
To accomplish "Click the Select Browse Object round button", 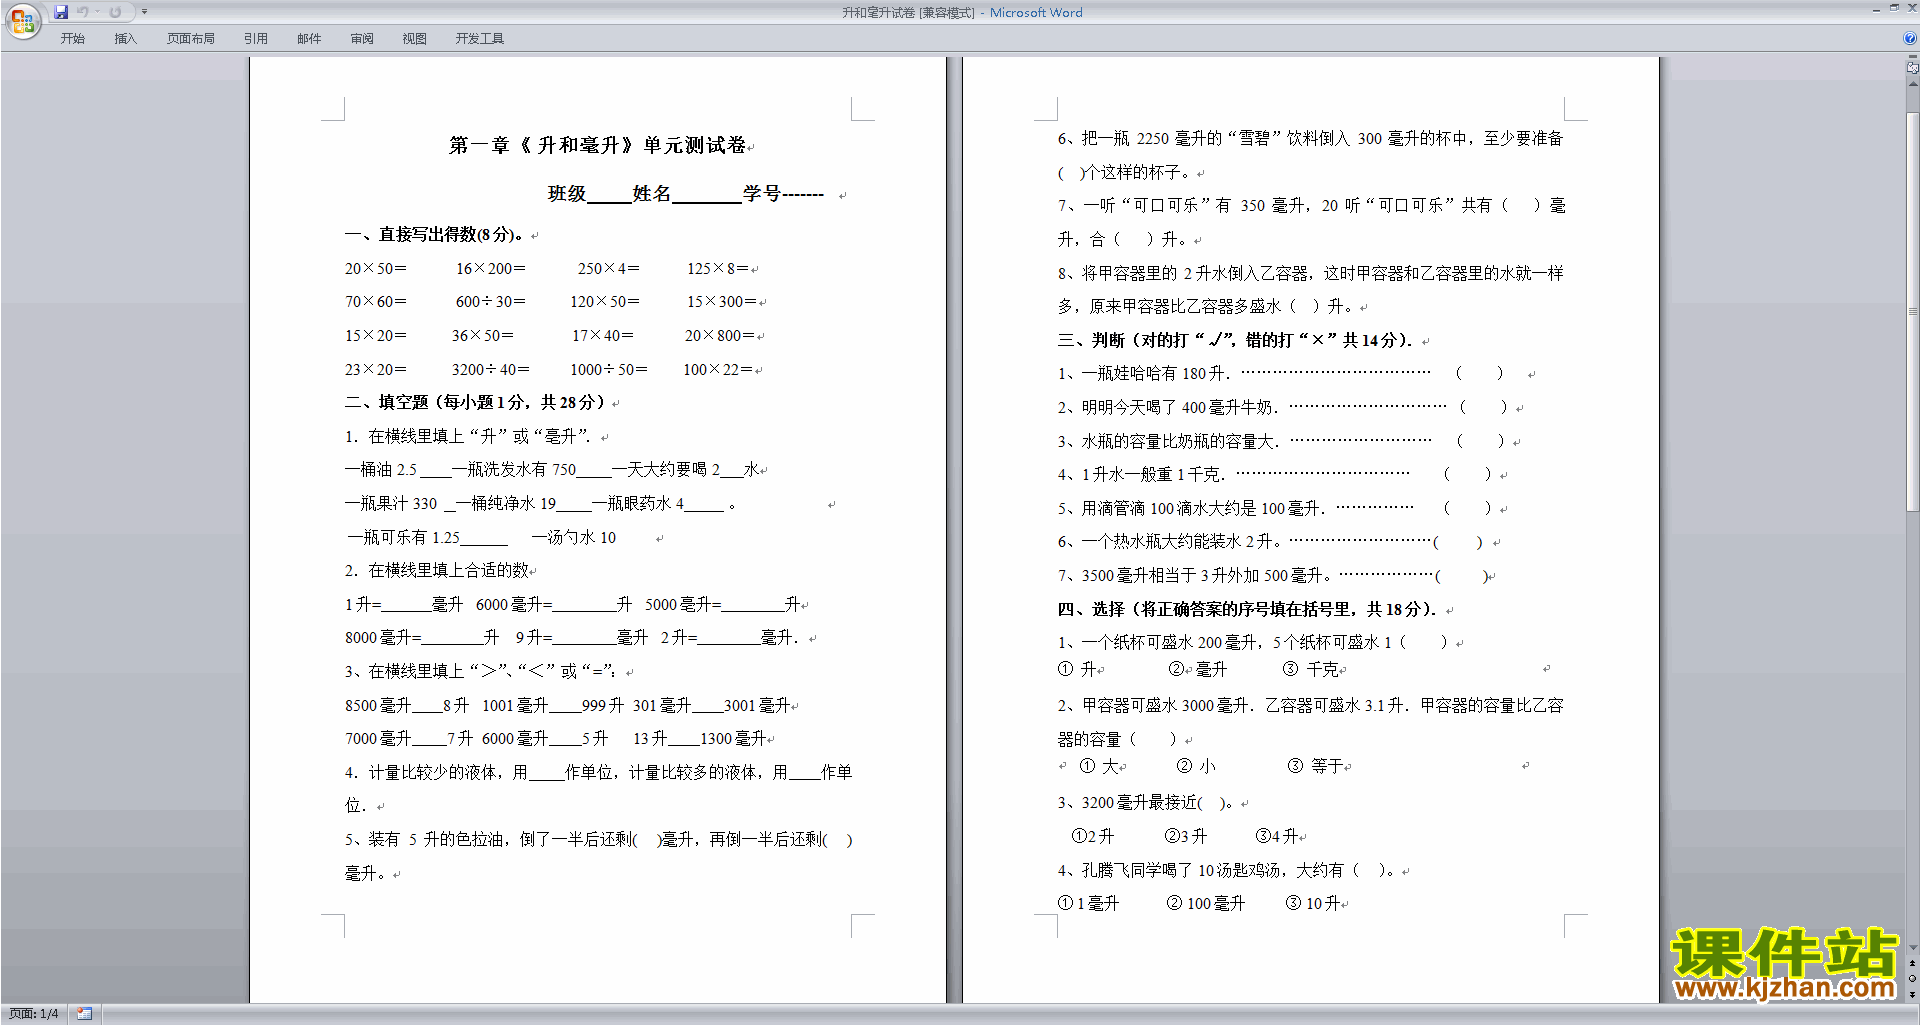I will click(1913, 978).
